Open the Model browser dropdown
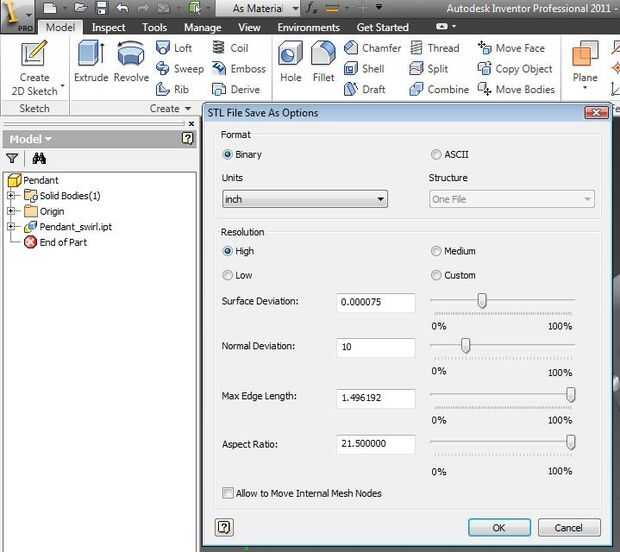 click(x=30, y=139)
